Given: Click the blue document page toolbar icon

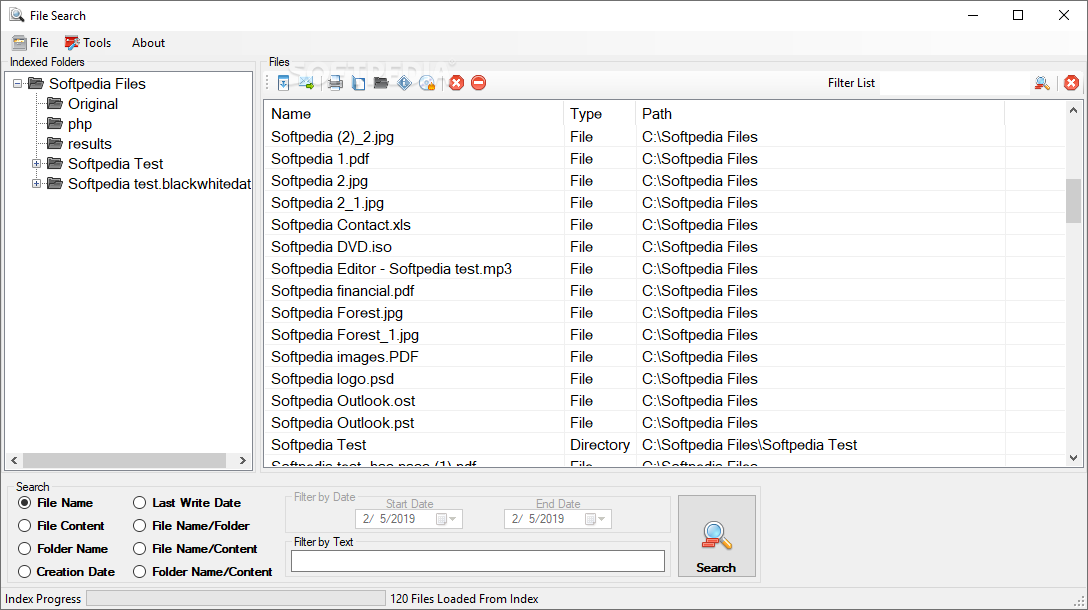Looking at the screenshot, I should 358,83.
